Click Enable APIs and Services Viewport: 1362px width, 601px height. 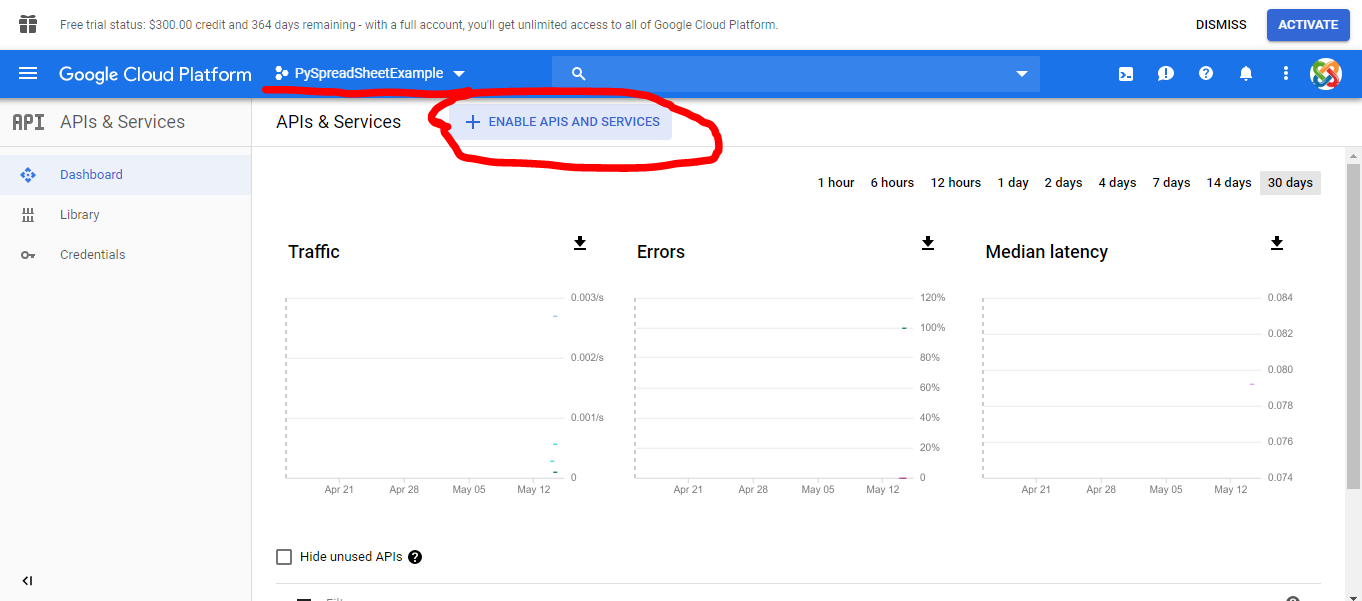[x=560, y=121]
